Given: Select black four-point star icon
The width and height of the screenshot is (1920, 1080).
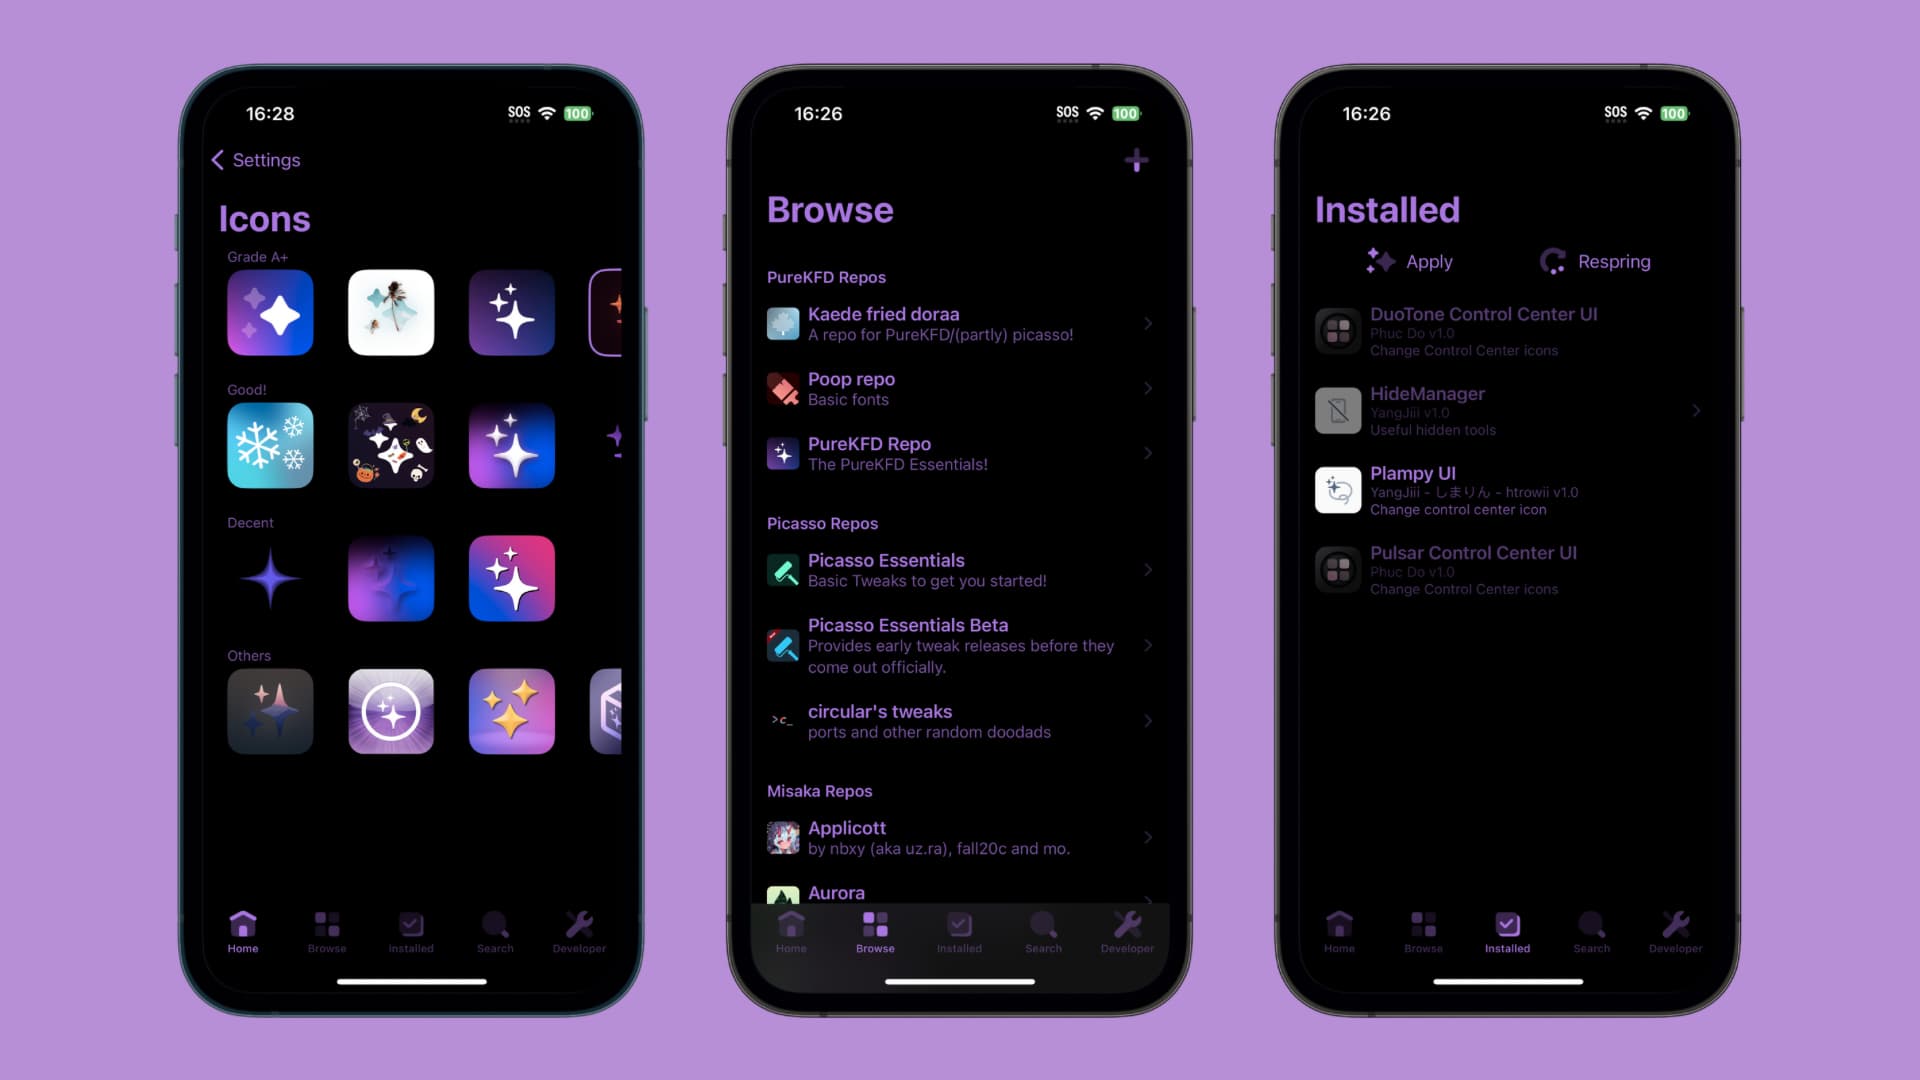Looking at the screenshot, I should [x=270, y=579].
